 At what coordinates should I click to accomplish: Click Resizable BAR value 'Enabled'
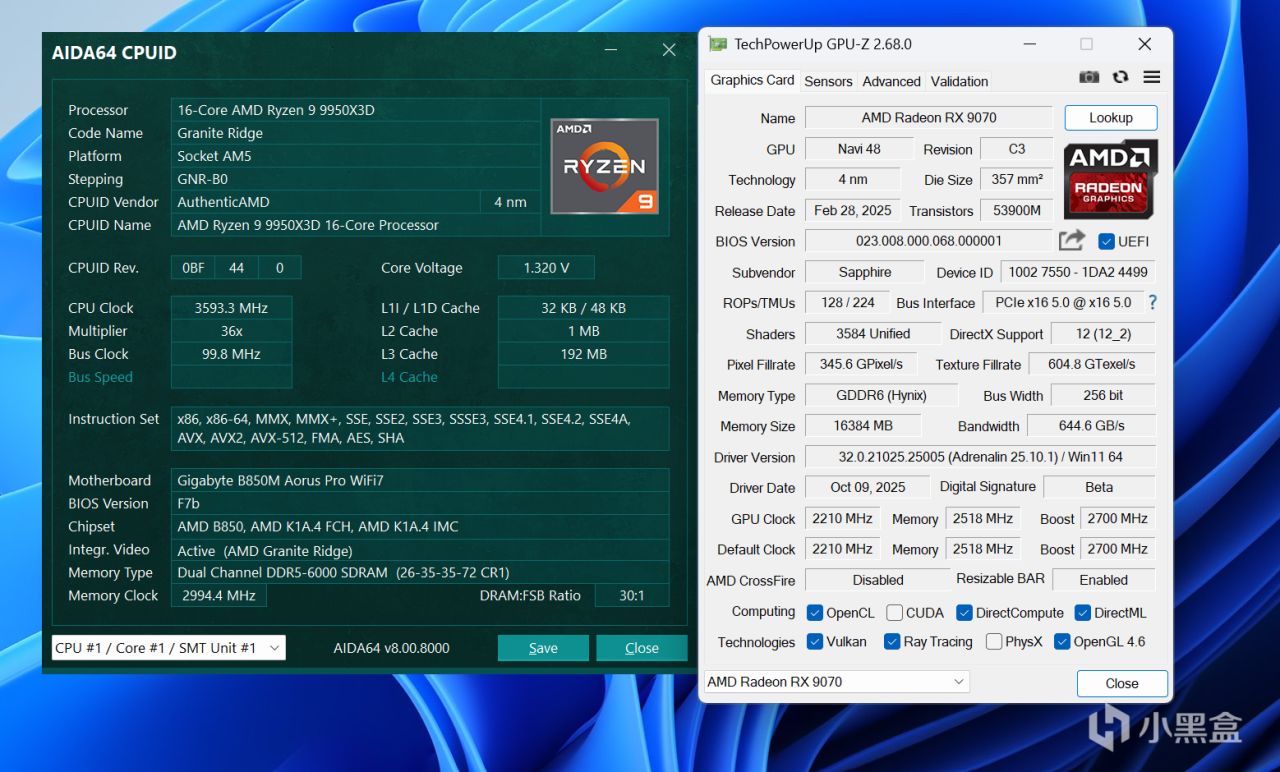coord(1104,580)
